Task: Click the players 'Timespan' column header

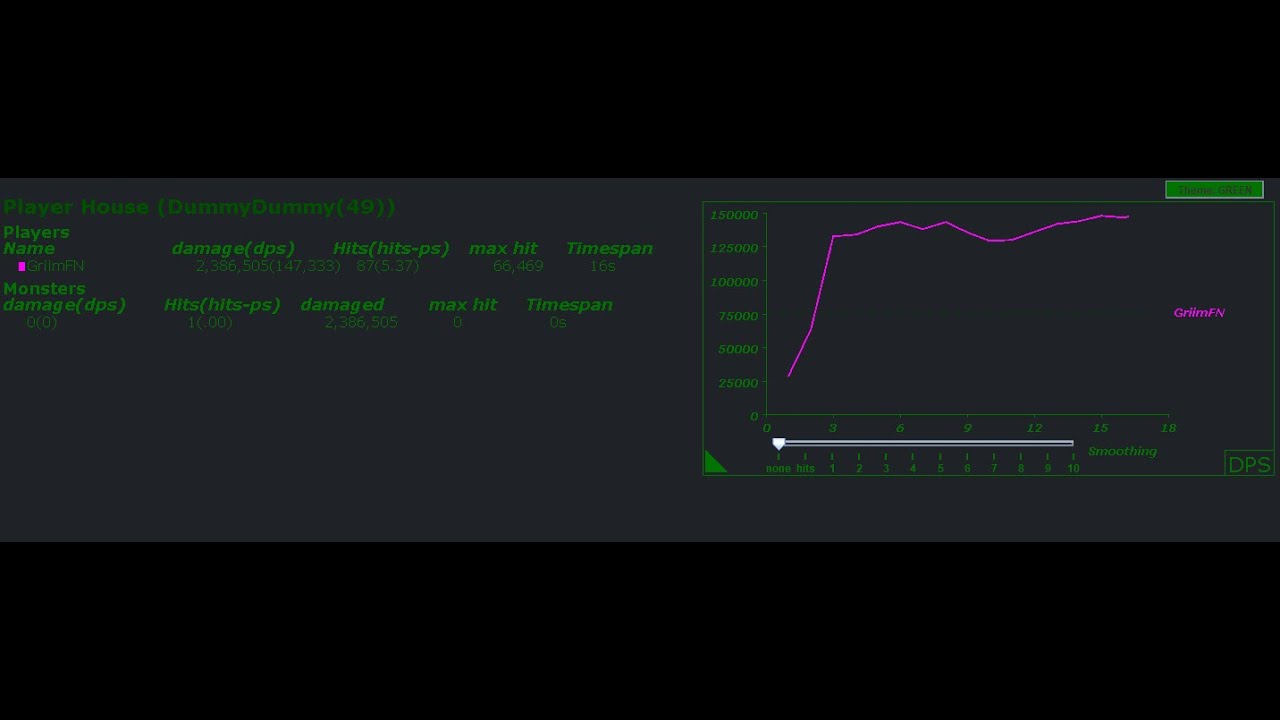Action: pyautogui.click(x=609, y=249)
